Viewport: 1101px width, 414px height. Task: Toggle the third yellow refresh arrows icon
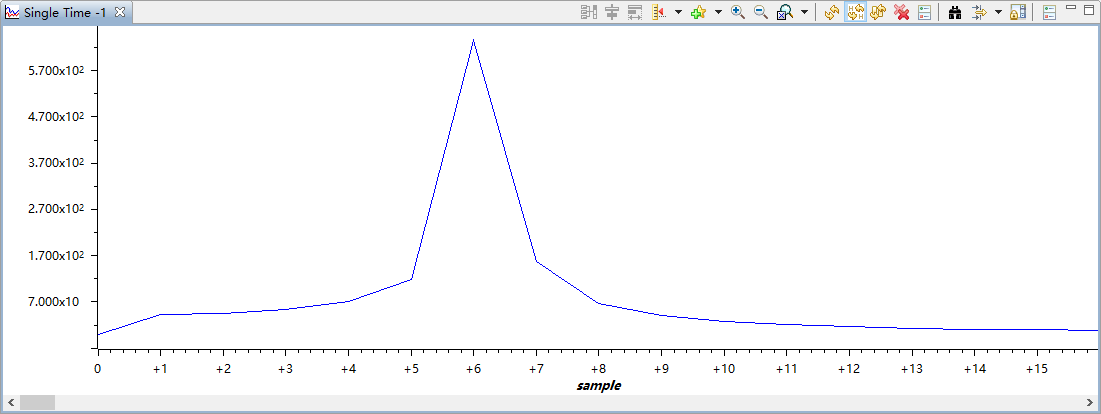coord(878,12)
